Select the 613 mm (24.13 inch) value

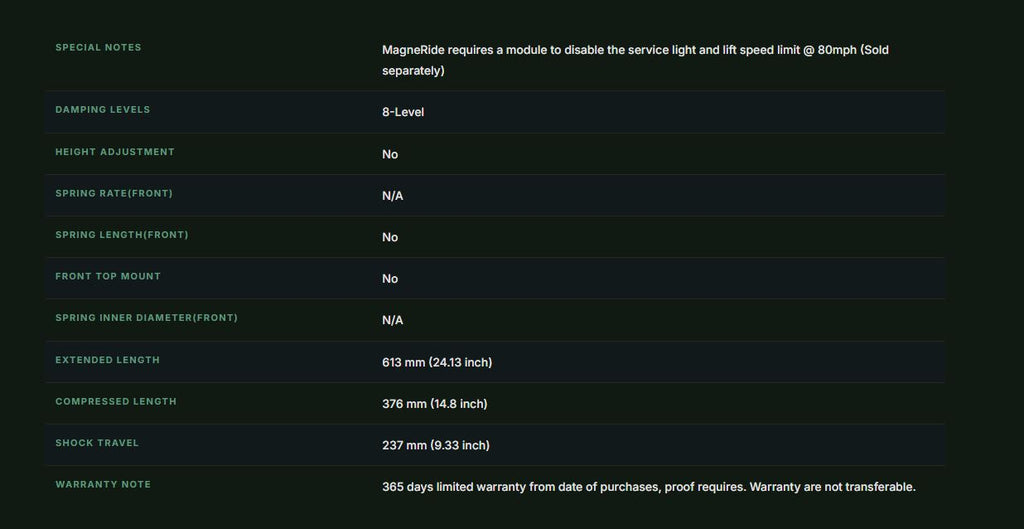point(437,362)
